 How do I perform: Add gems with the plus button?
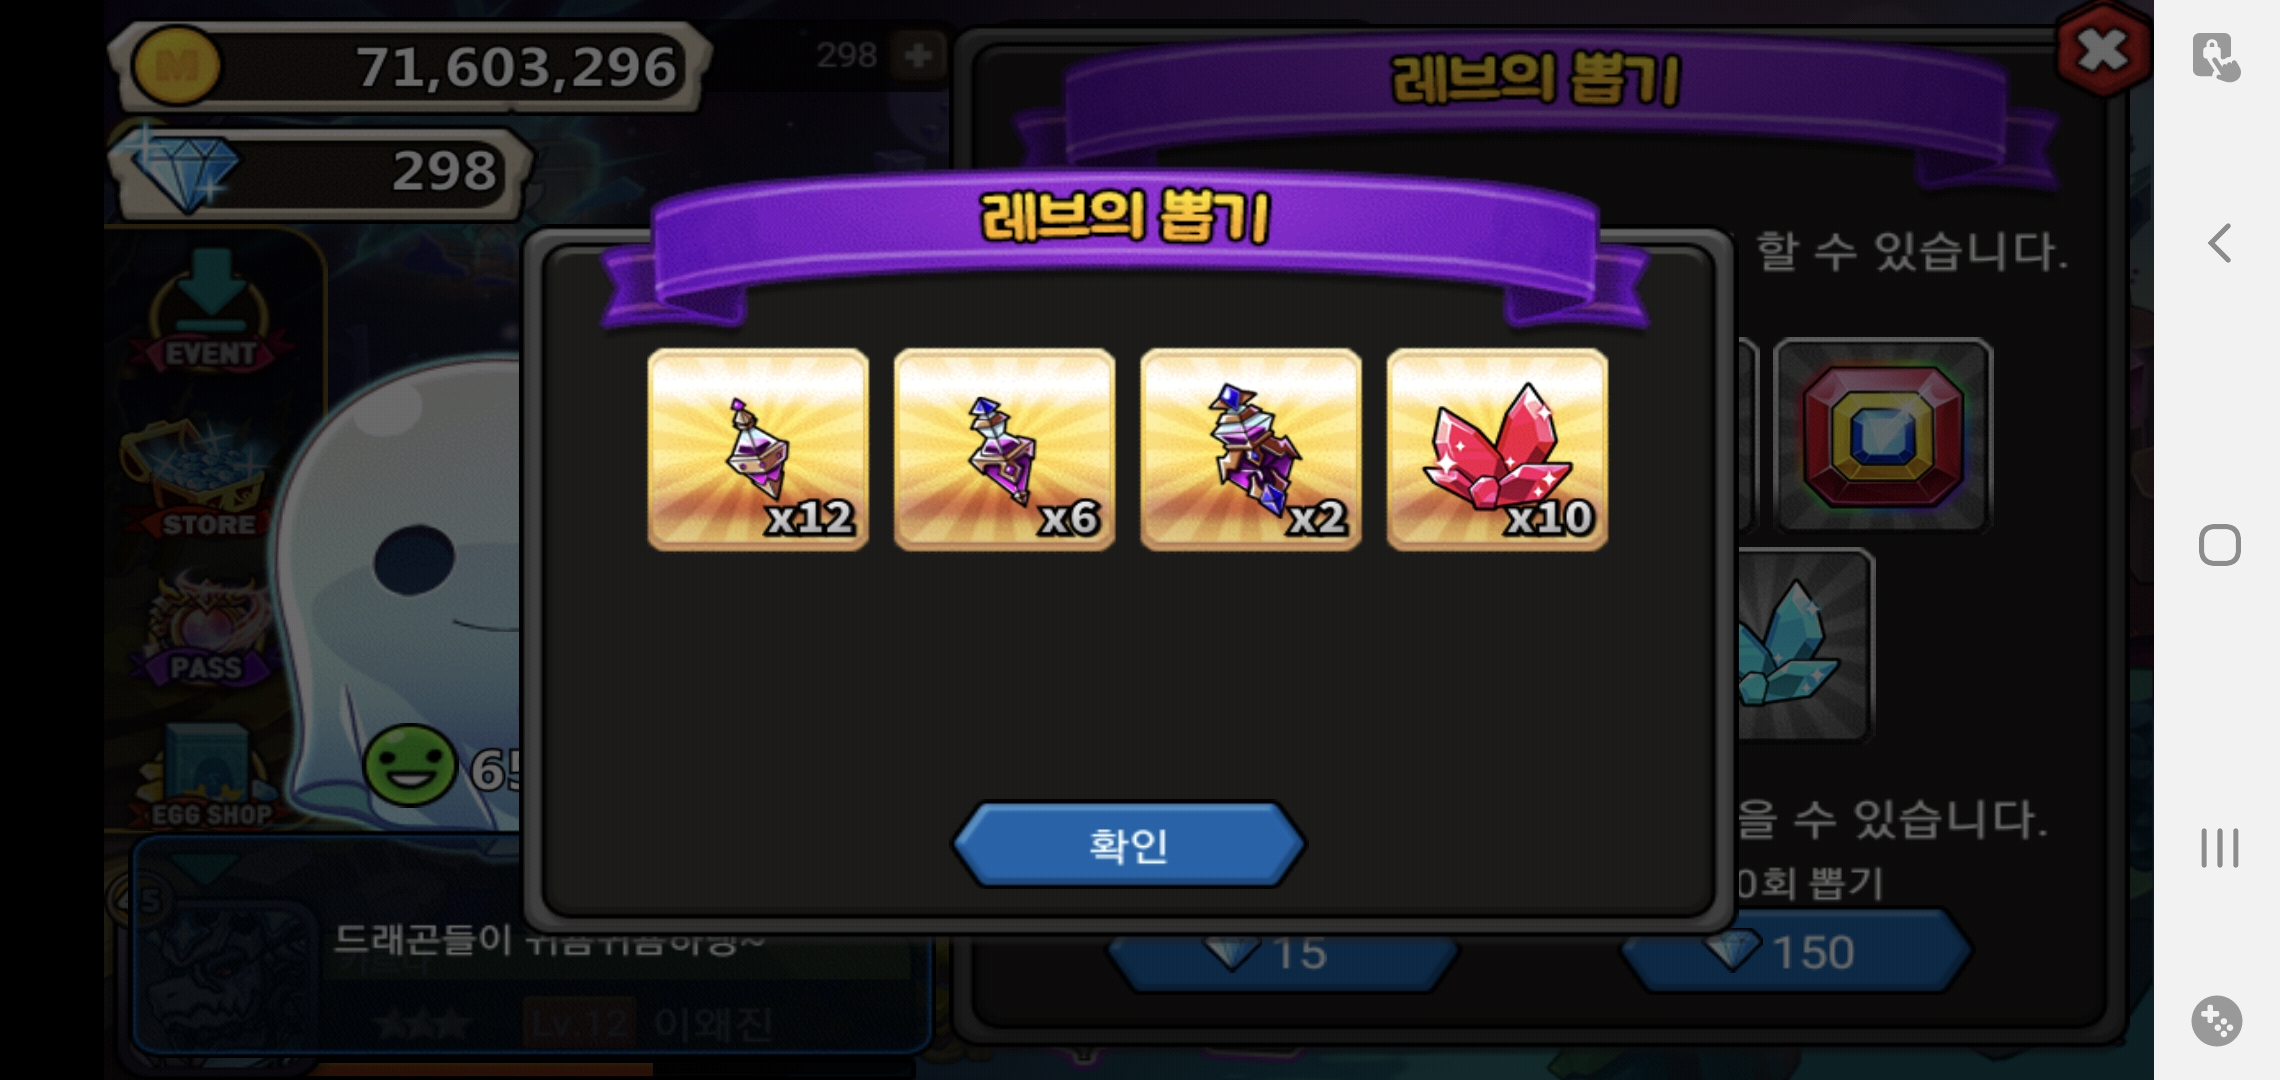coord(918,55)
